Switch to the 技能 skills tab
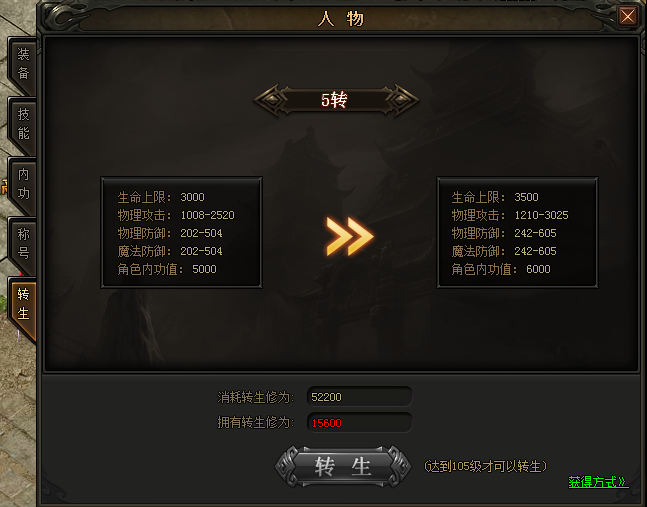 pos(23,124)
